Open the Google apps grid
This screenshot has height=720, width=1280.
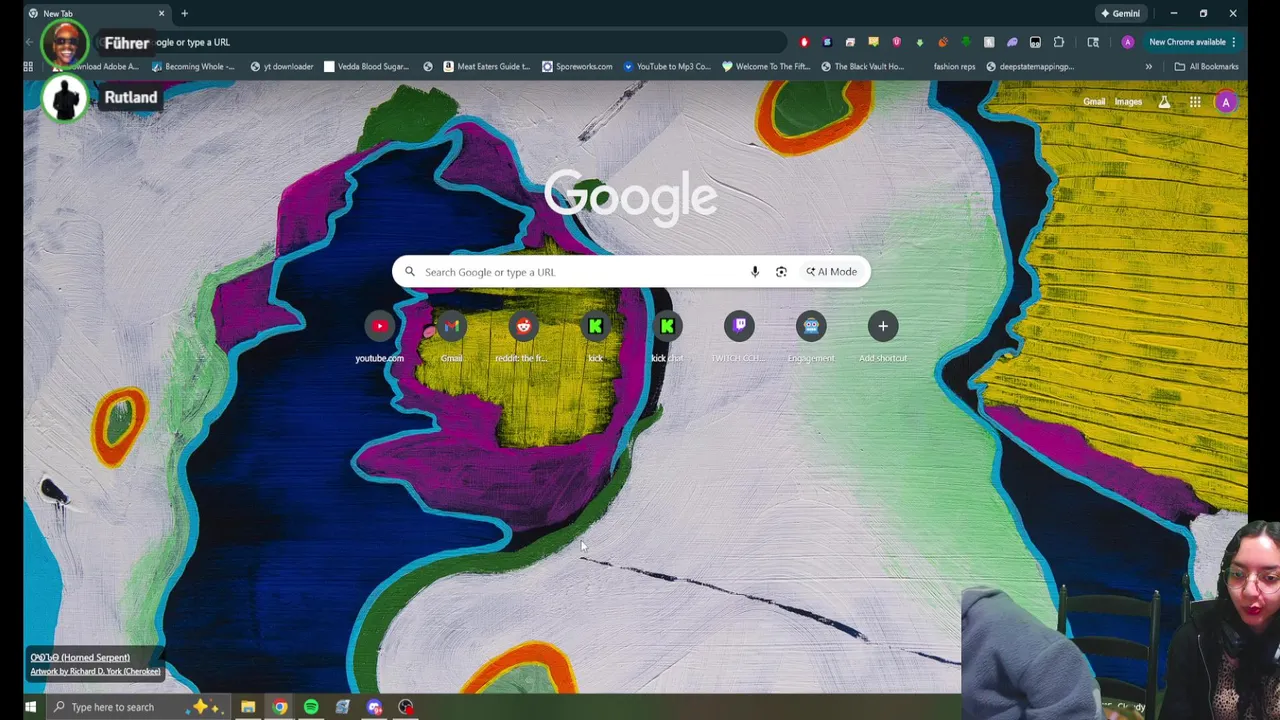pyautogui.click(x=1195, y=102)
